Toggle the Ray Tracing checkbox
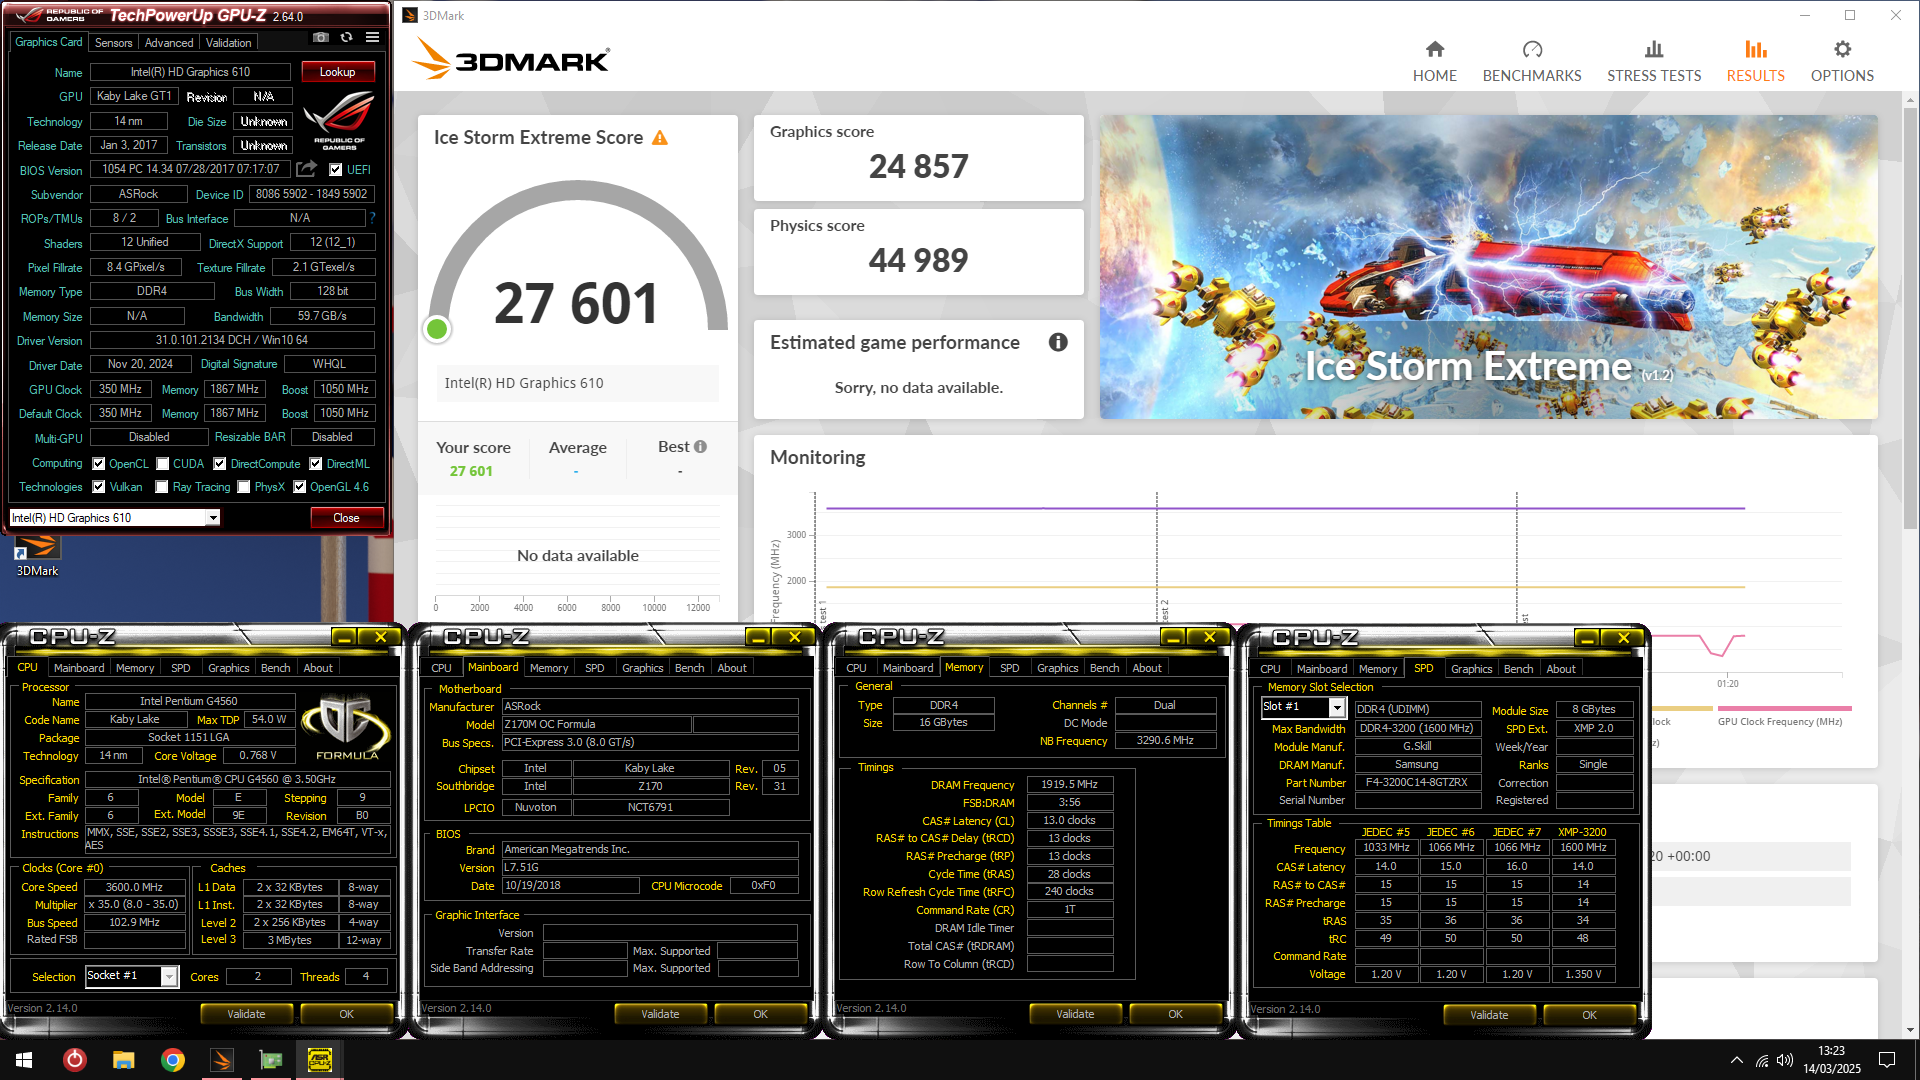1920x1080 pixels. tap(162, 487)
